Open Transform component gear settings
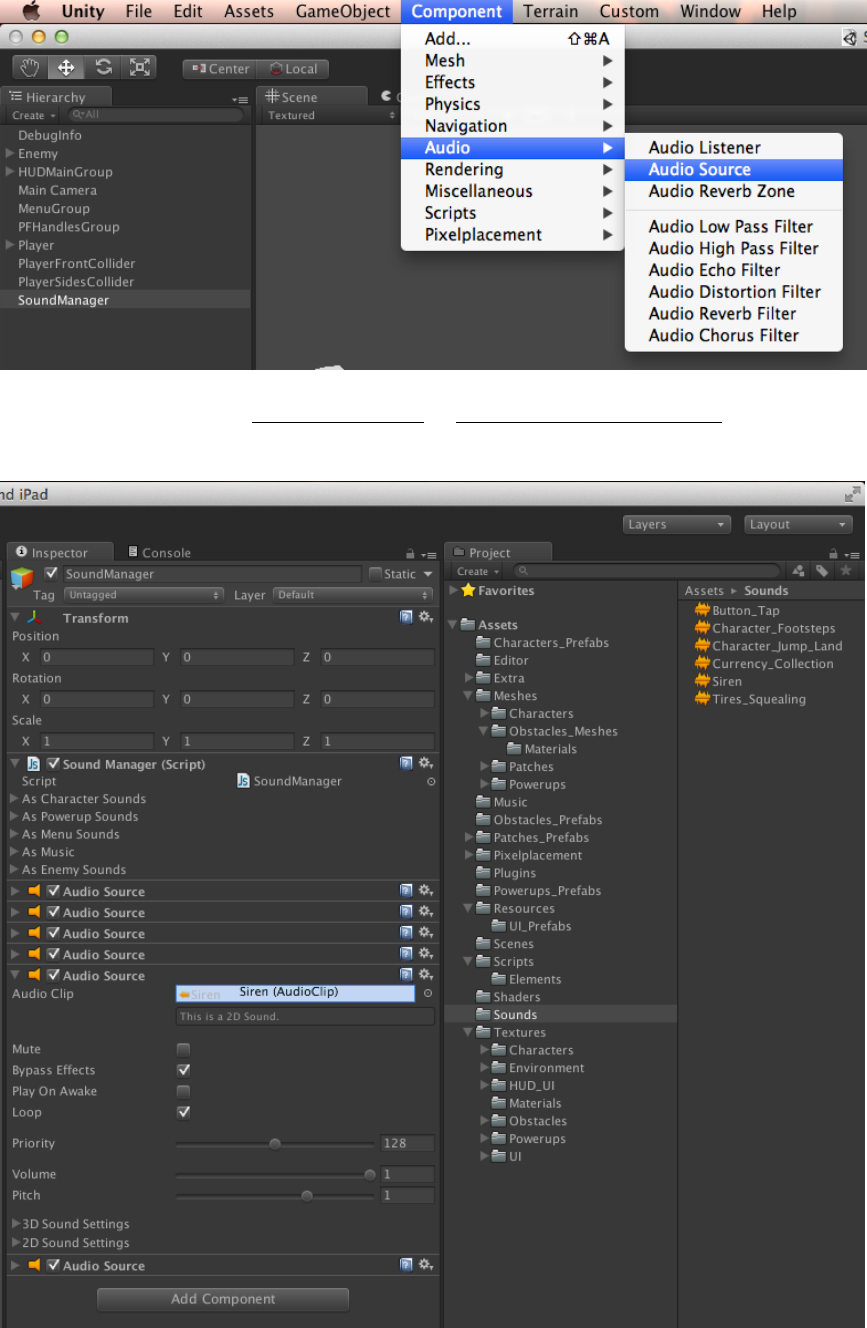Screen dimensions: 867x1328 click(425, 618)
